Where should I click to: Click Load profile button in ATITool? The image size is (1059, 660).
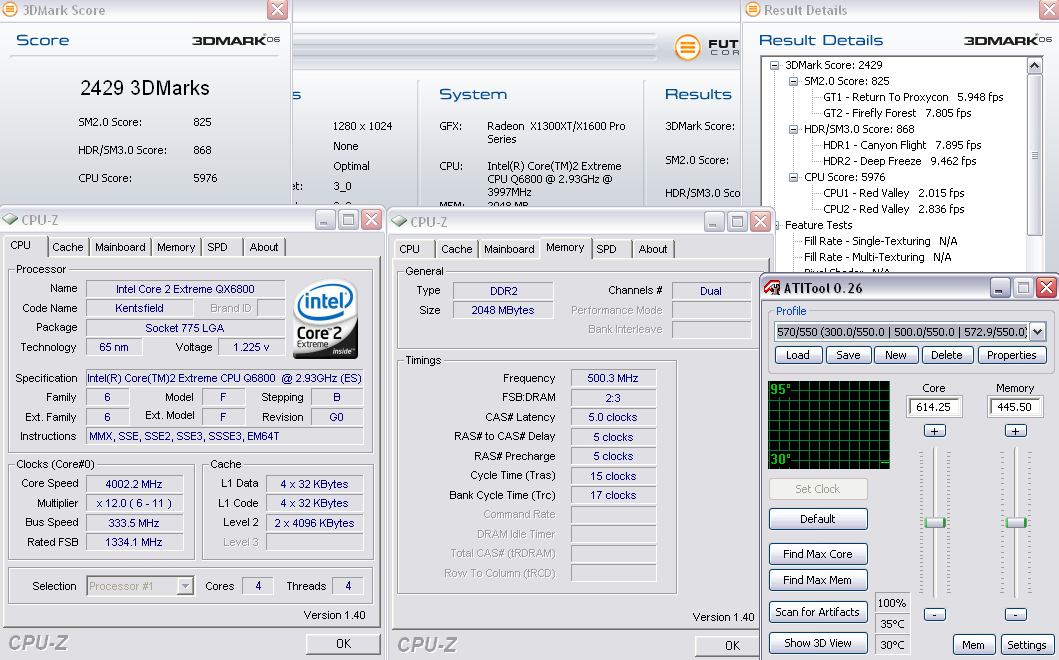[x=798, y=355]
